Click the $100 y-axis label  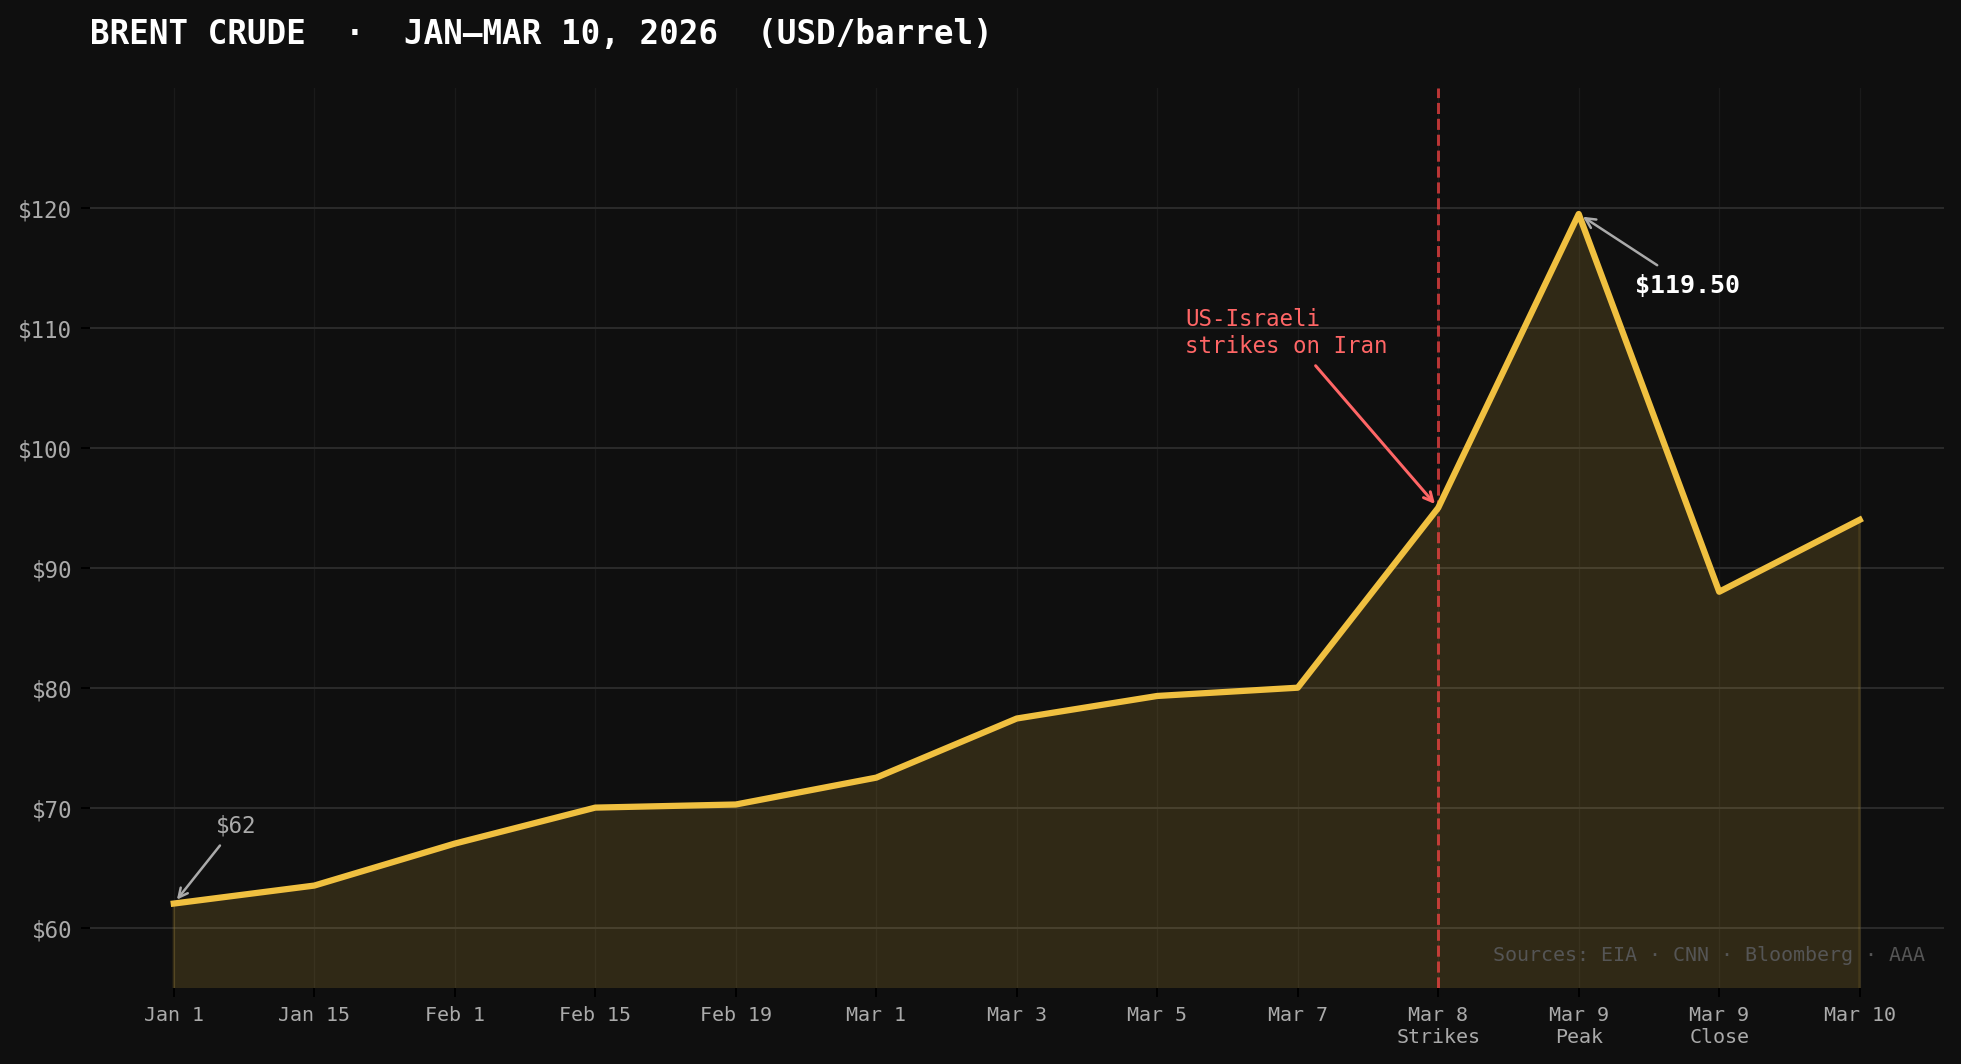[x=45, y=450]
